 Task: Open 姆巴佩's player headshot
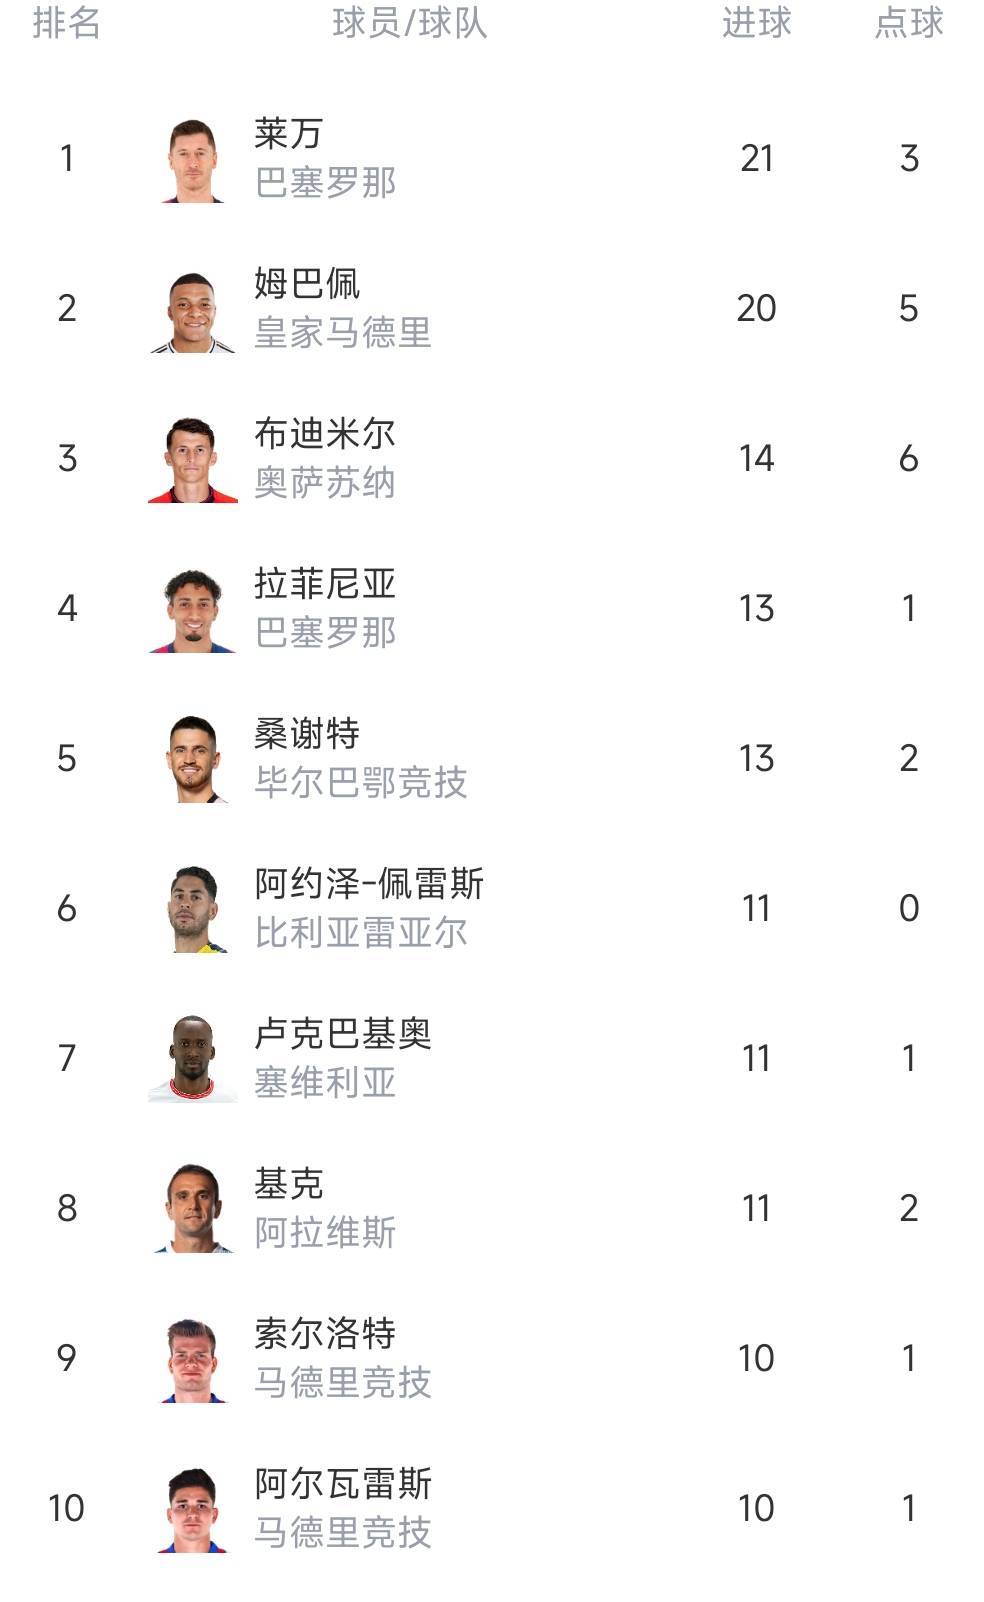point(193,310)
